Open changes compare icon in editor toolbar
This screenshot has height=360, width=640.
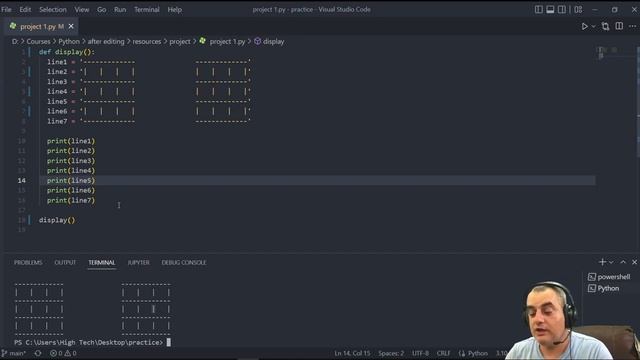(605, 27)
